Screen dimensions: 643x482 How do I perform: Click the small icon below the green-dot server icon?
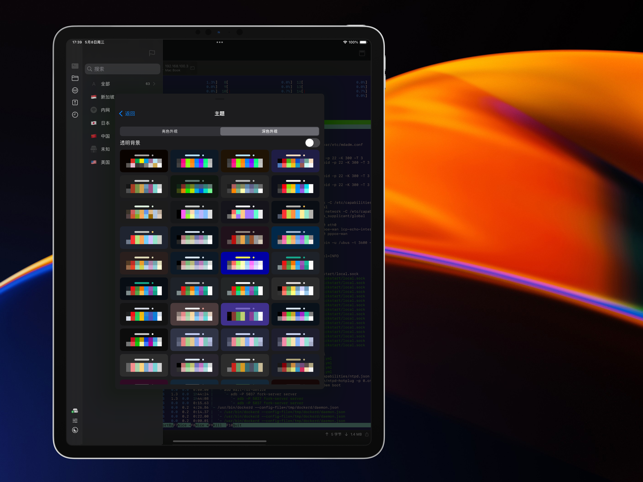coord(75,420)
